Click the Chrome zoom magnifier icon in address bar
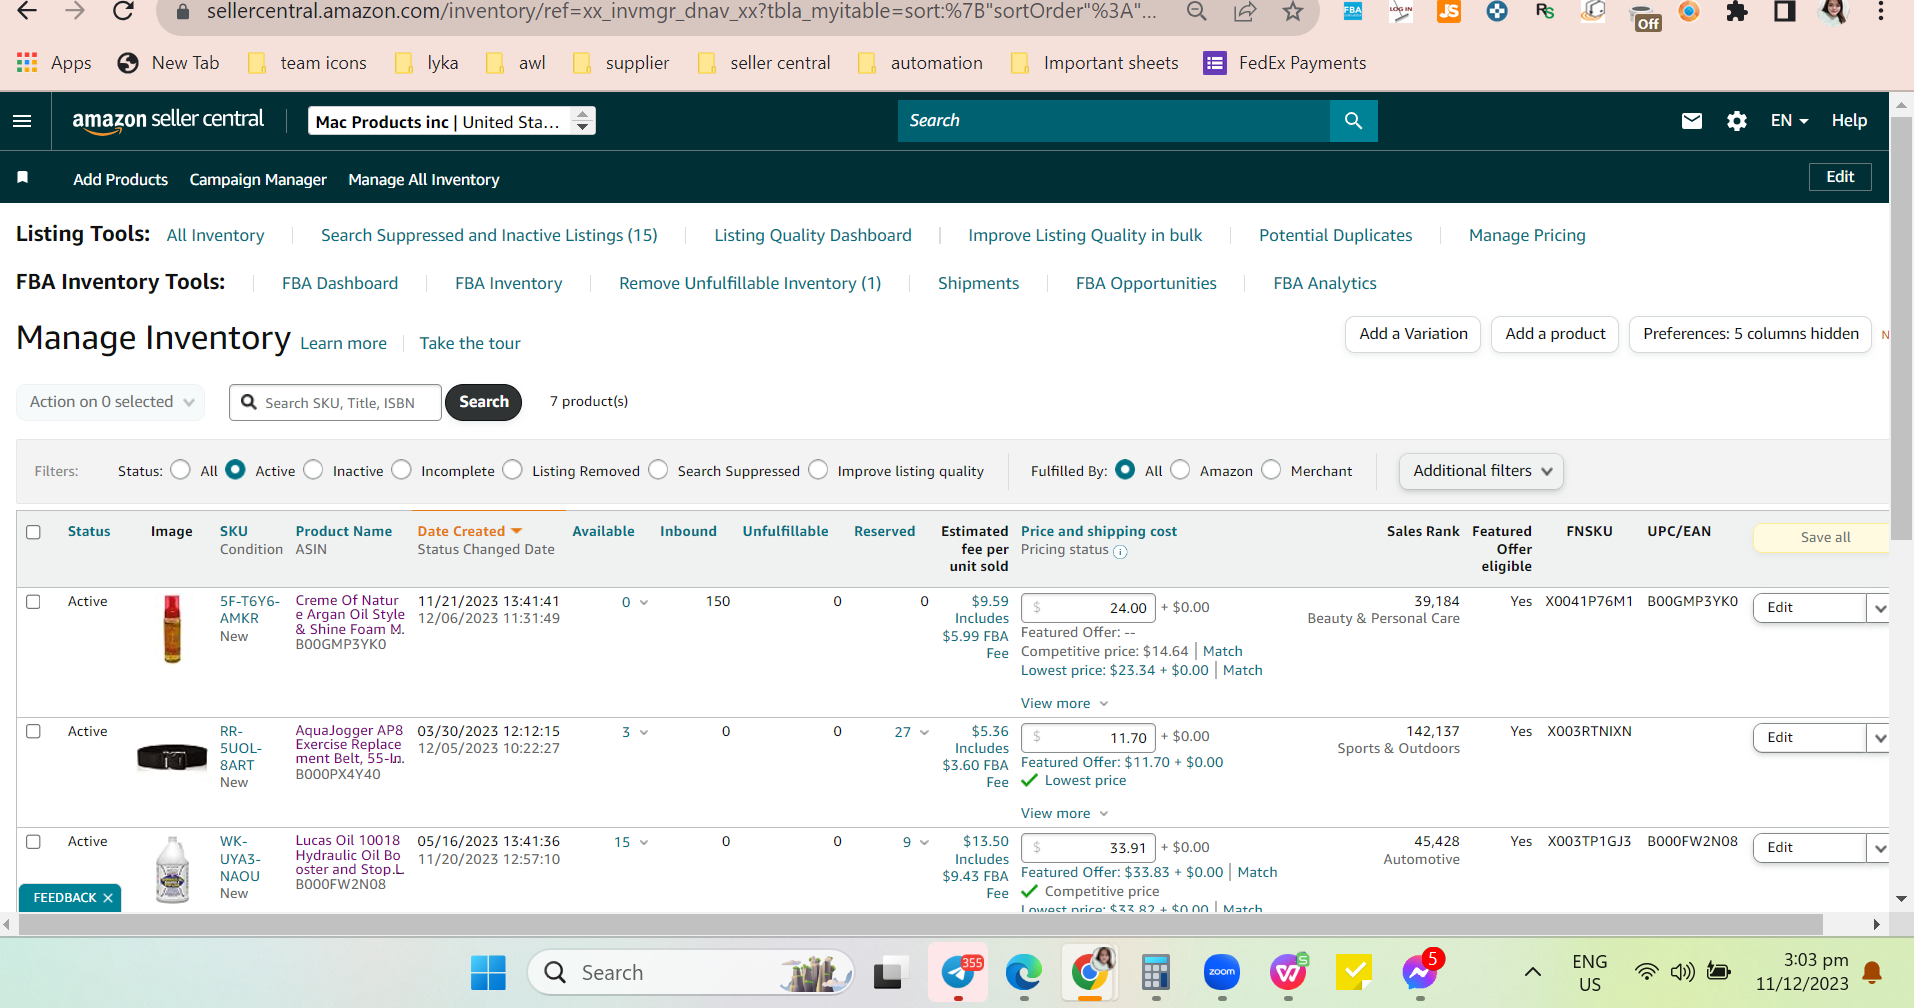The width and height of the screenshot is (1914, 1008). point(1196,12)
